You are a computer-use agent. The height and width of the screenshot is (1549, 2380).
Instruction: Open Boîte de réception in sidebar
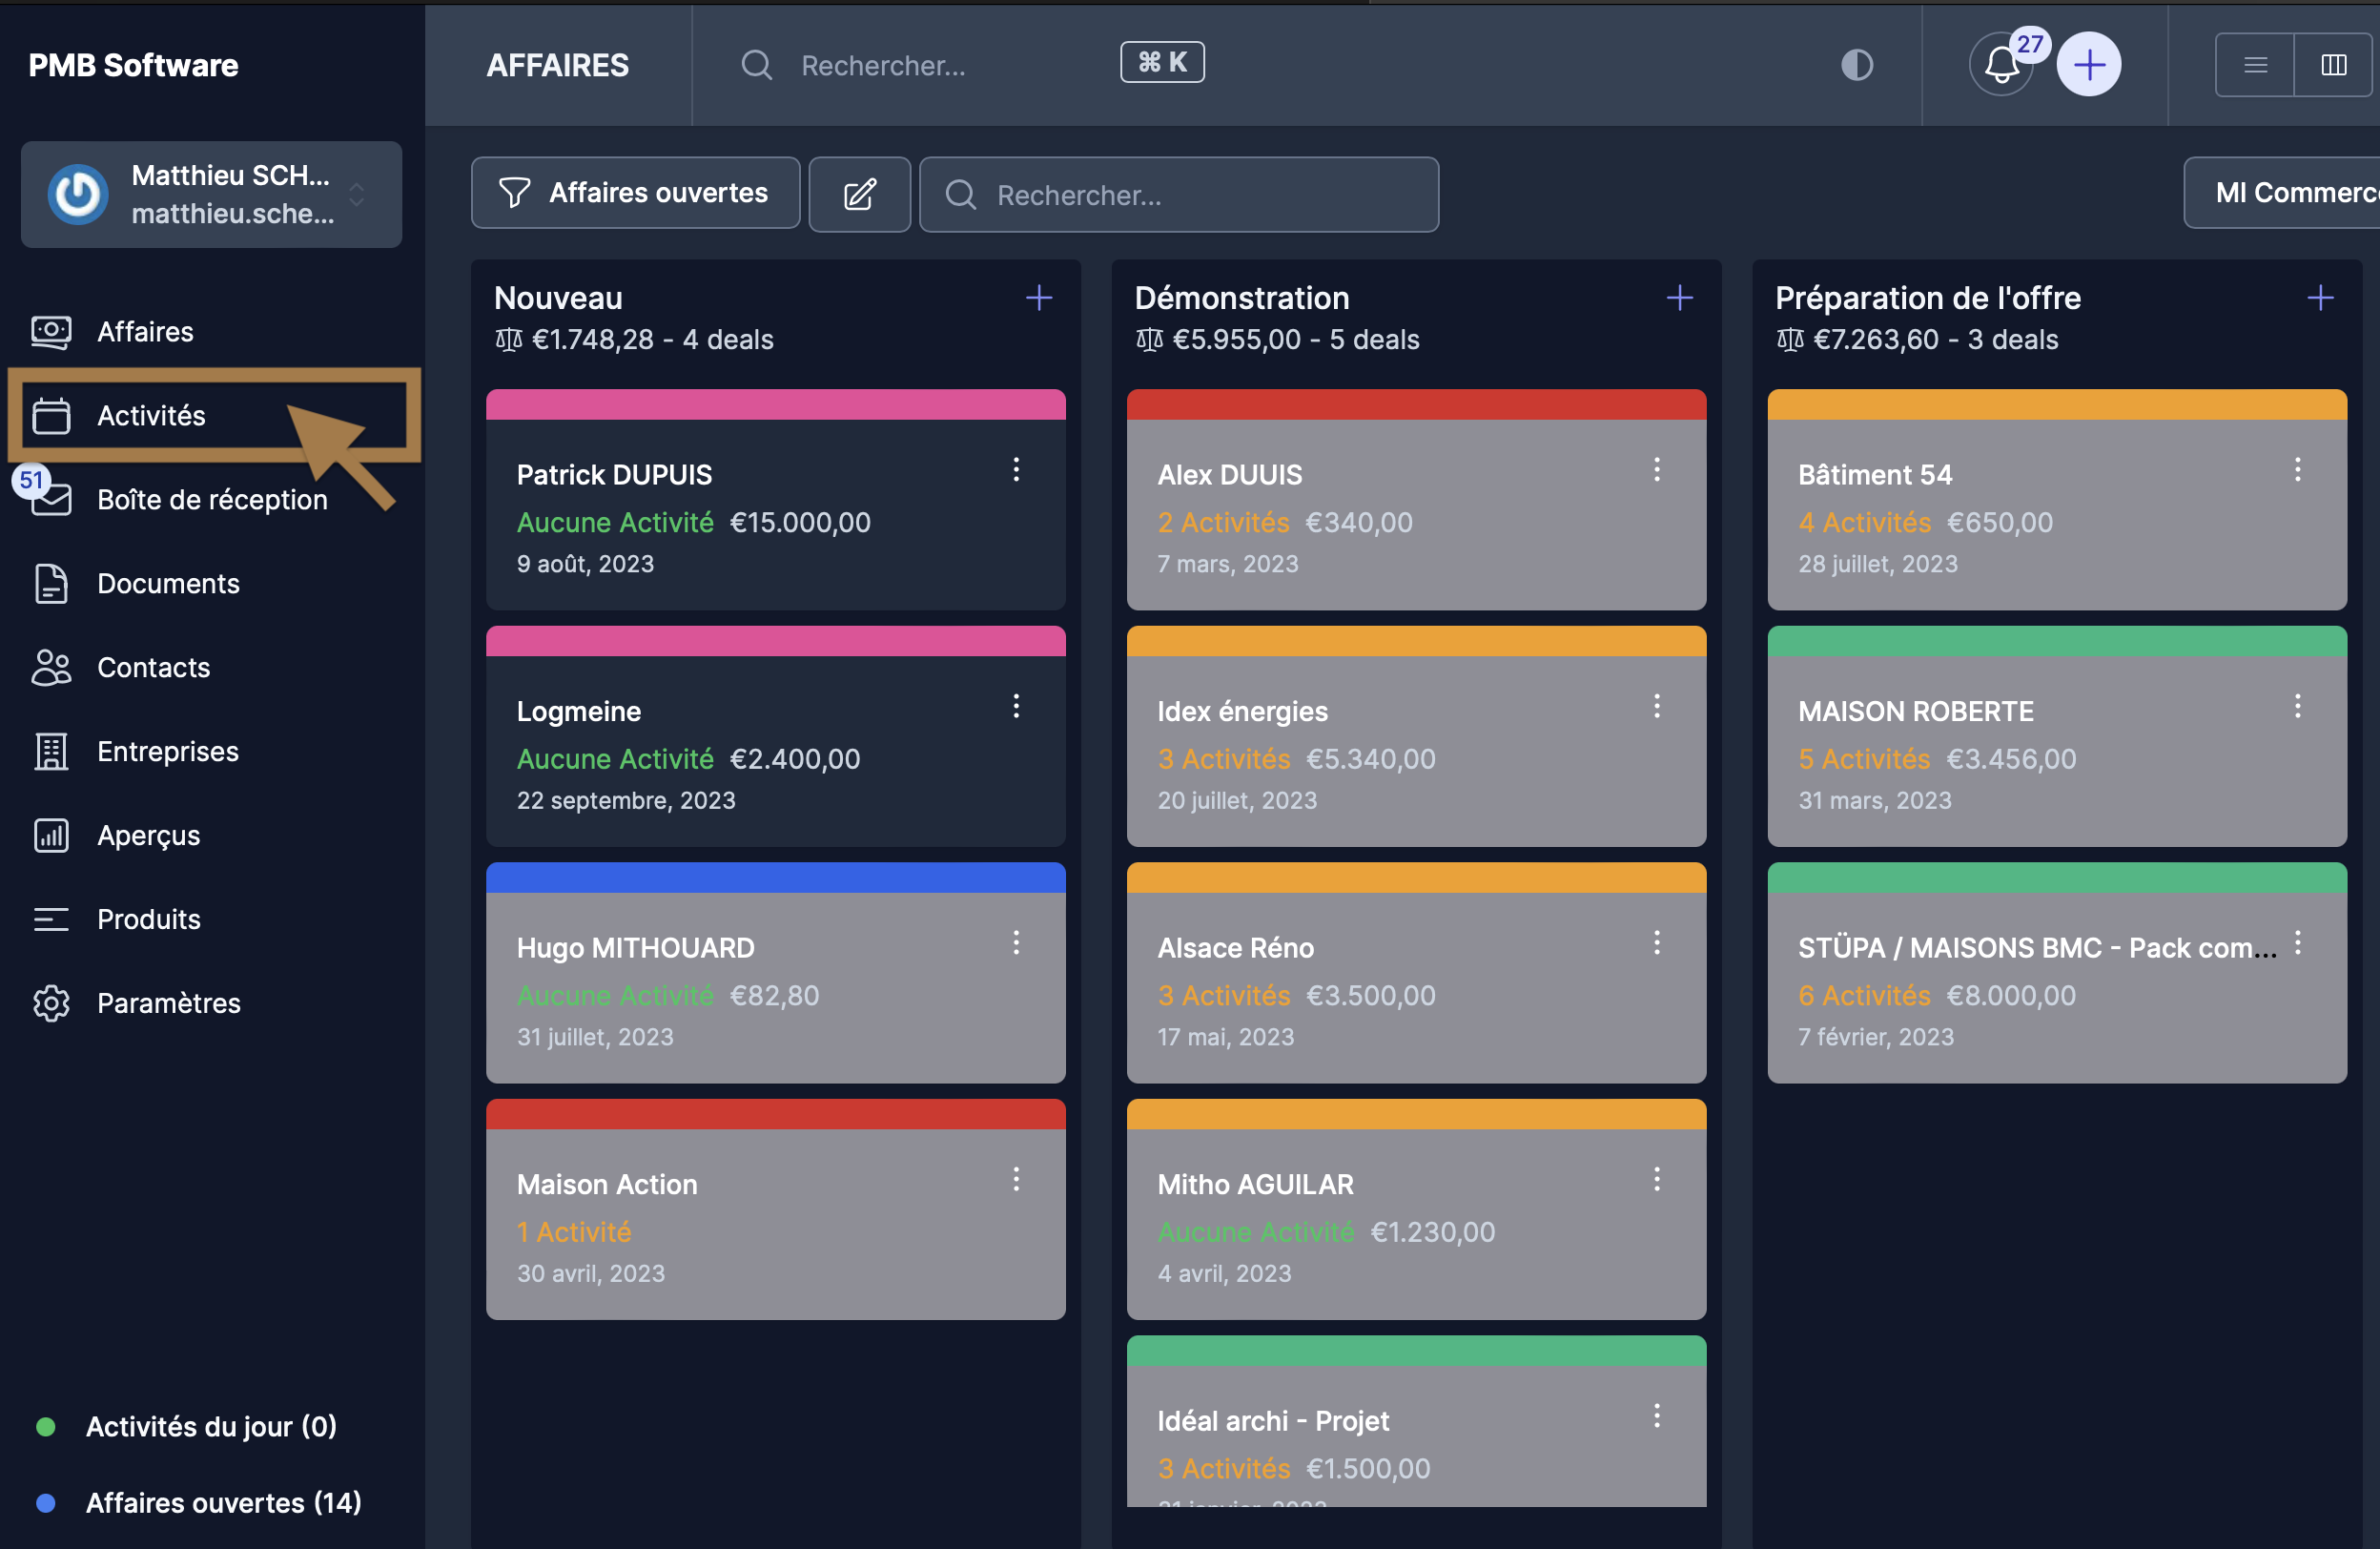coord(211,500)
